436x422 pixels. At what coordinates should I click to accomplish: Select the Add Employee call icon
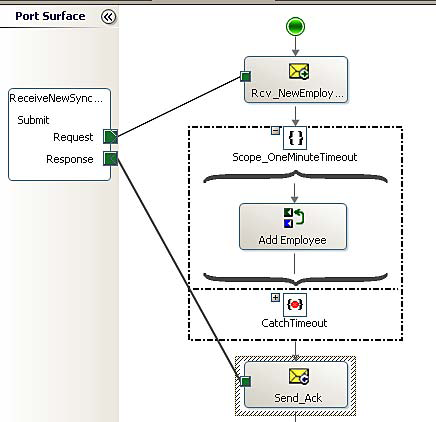pyautogui.click(x=294, y=218)
